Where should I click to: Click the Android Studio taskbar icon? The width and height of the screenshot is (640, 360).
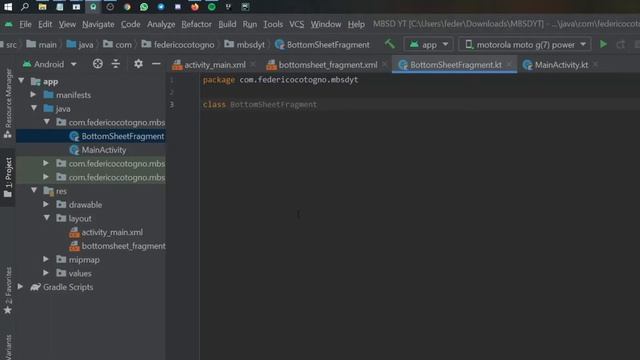93,7
